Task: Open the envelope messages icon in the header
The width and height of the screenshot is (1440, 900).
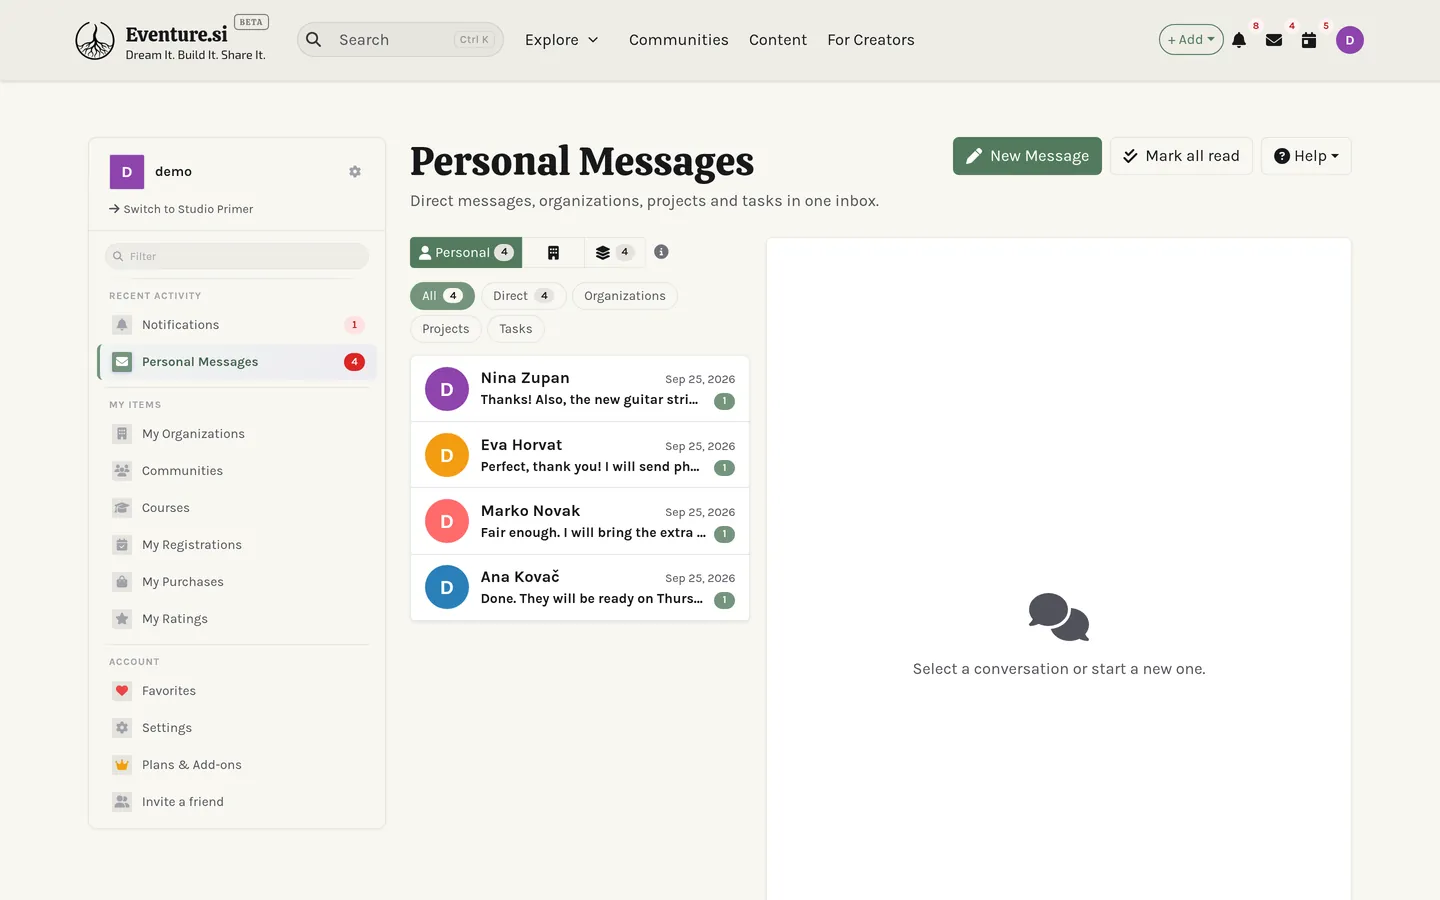Action: coord(1274,40)
